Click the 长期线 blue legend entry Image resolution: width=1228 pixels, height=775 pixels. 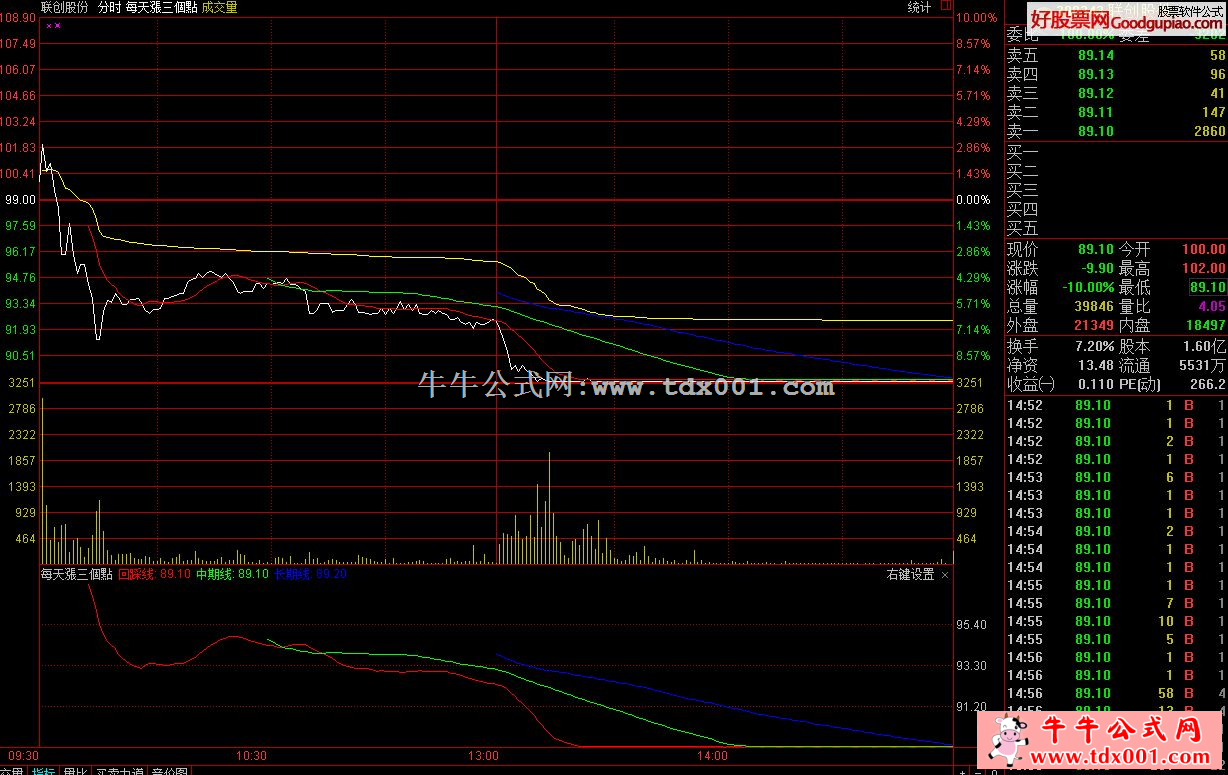pos(310,574)
